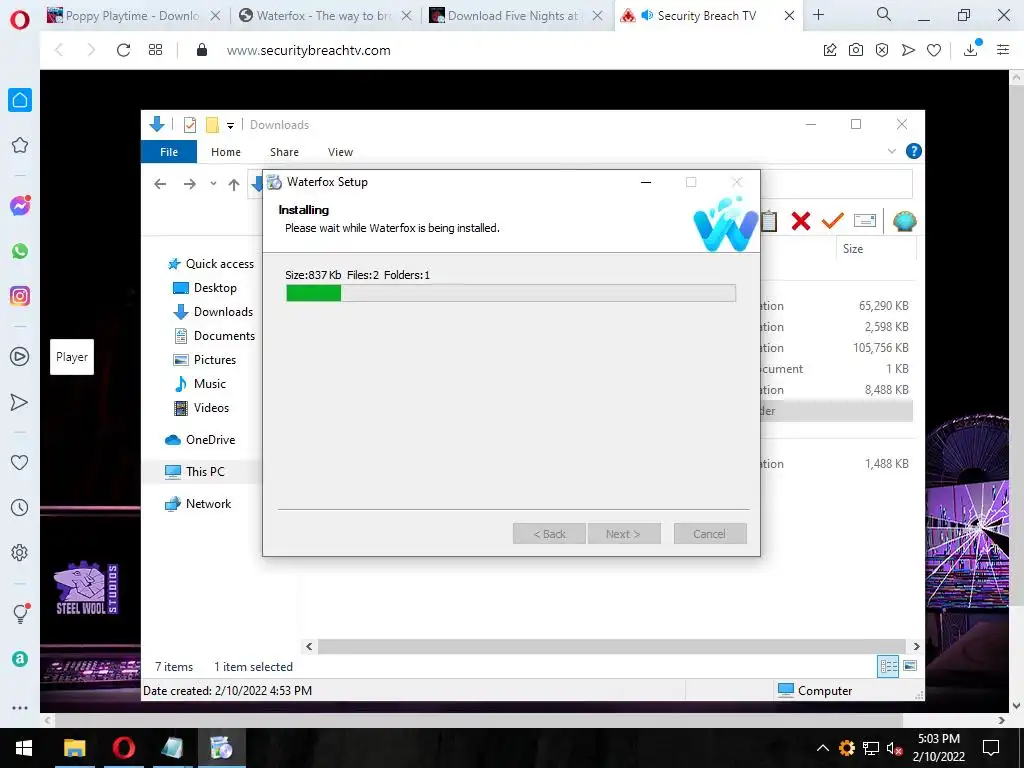The height and width of the screenshot is (768, 1024).
Task: Open Quick Access Toolbar customize dropdown
Action: (x=231, y=125)
